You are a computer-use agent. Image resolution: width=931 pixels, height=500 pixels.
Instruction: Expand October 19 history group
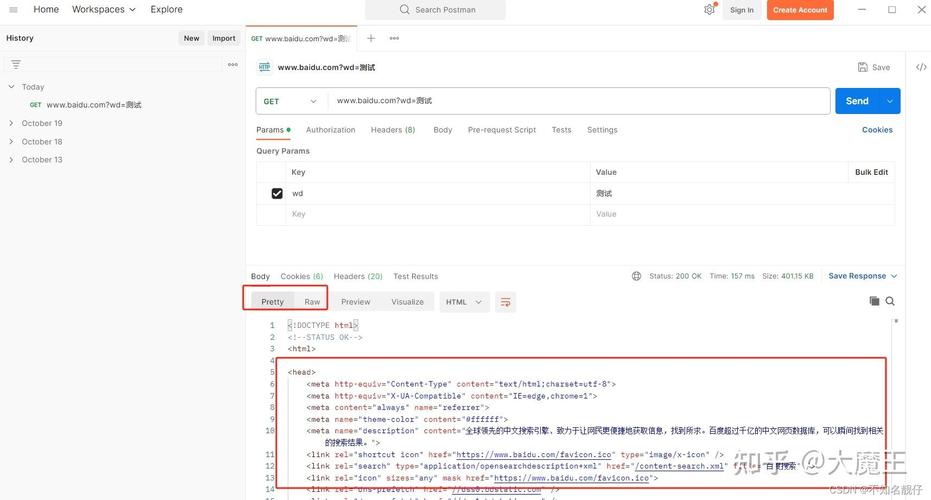point(11,123)
